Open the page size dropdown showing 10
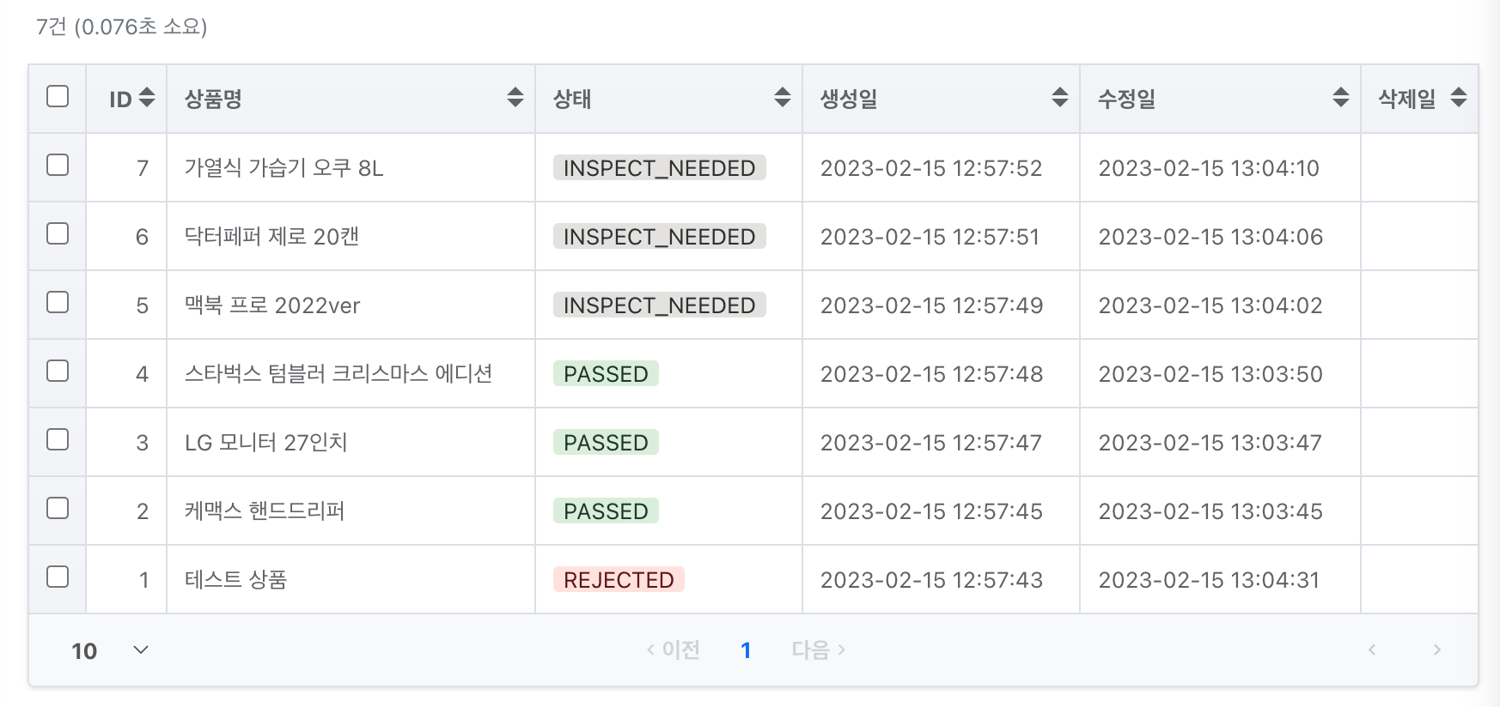Screen dimensions: 1500x707 [110, 651]
